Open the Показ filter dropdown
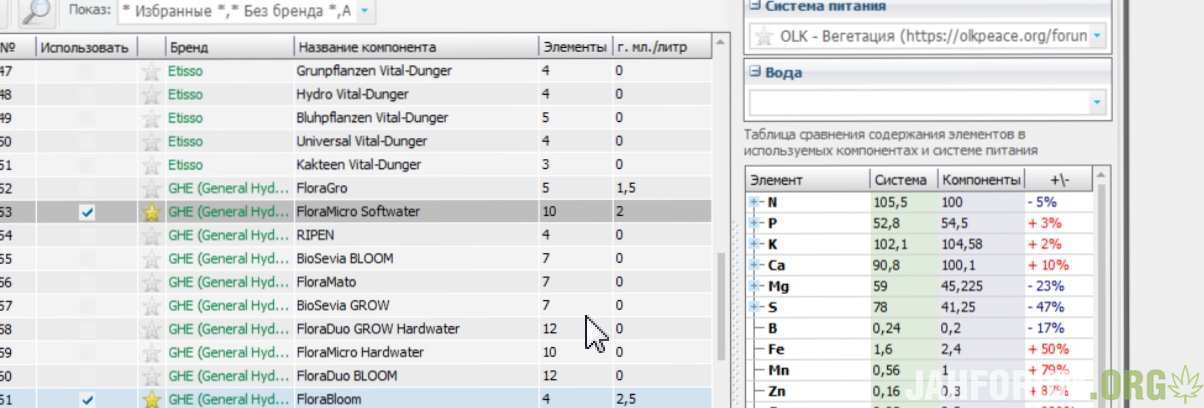The width and height of the screenshot is (1204, 408). (363, 10)
